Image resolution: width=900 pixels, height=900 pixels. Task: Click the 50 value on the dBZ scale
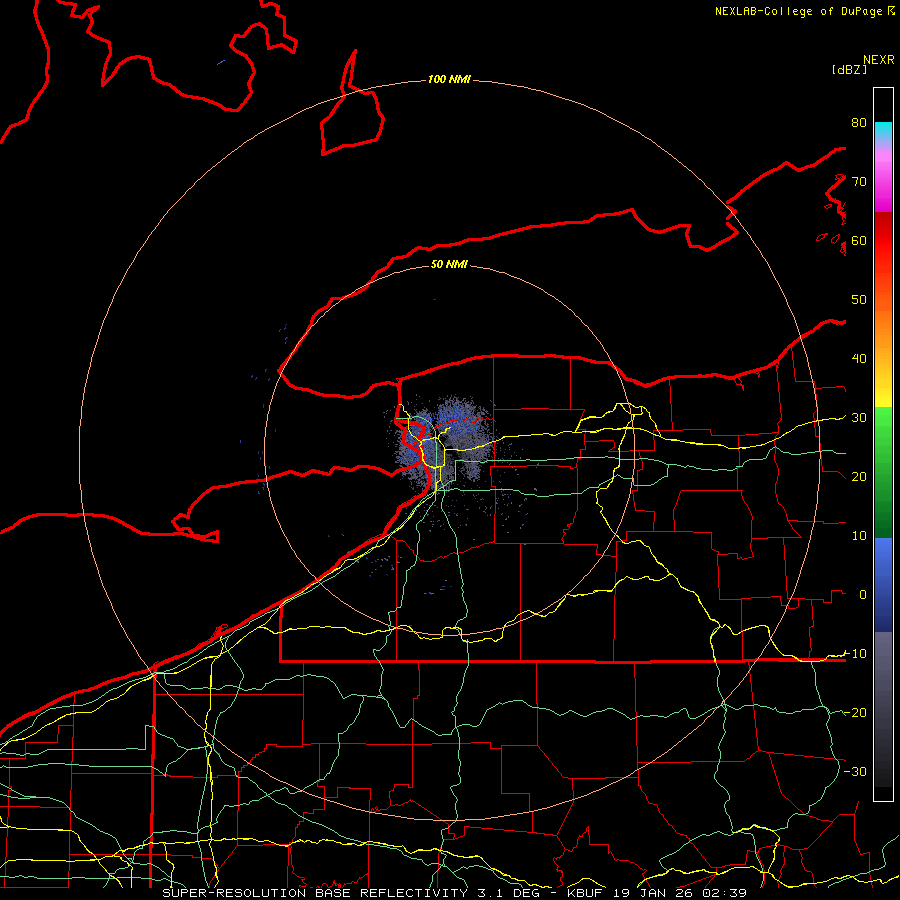(x=859, y=300)
